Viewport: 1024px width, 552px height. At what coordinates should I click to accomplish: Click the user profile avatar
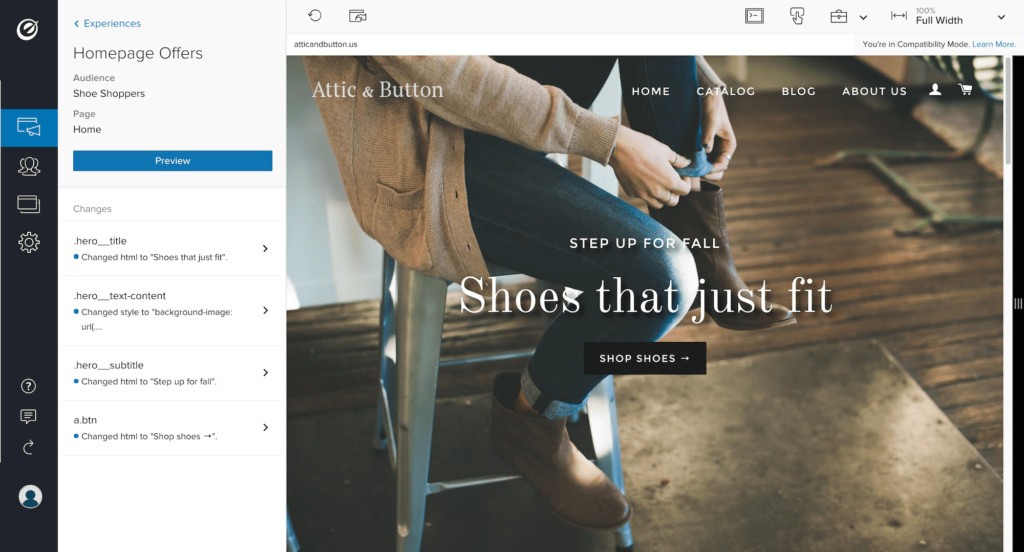click(x=30, y=496)
